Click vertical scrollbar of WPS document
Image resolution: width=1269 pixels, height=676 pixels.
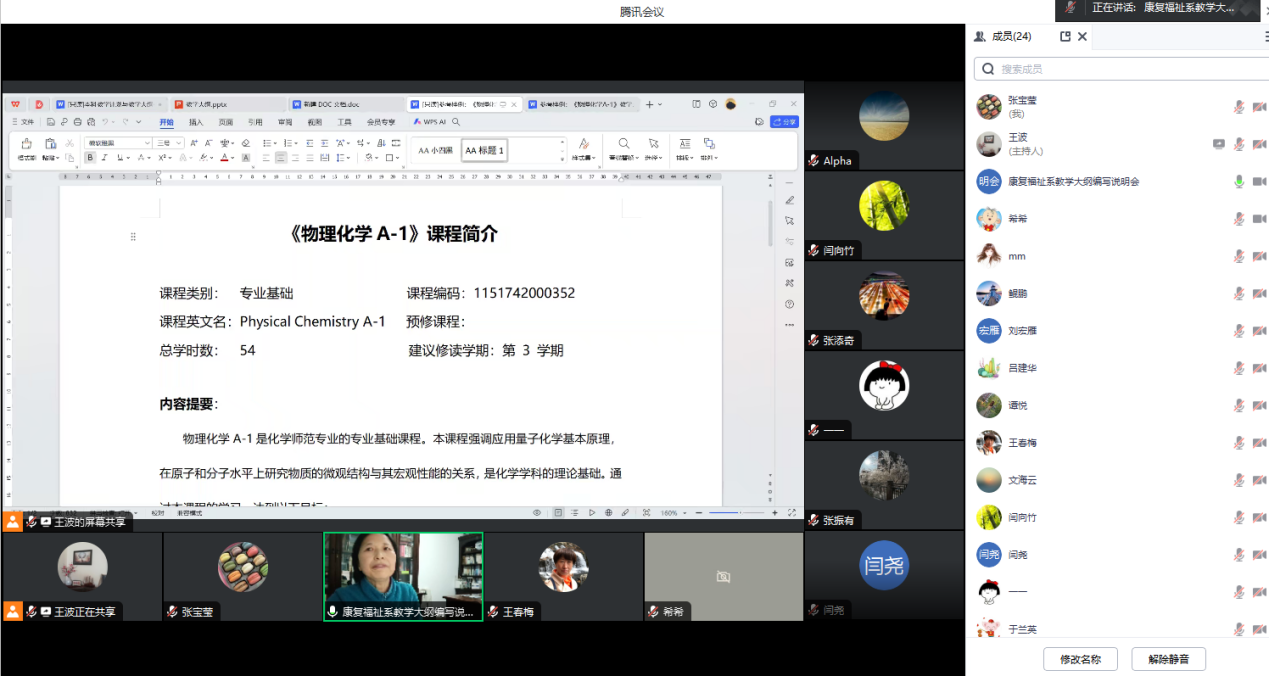pyautogui.click(x=769, y=222)
